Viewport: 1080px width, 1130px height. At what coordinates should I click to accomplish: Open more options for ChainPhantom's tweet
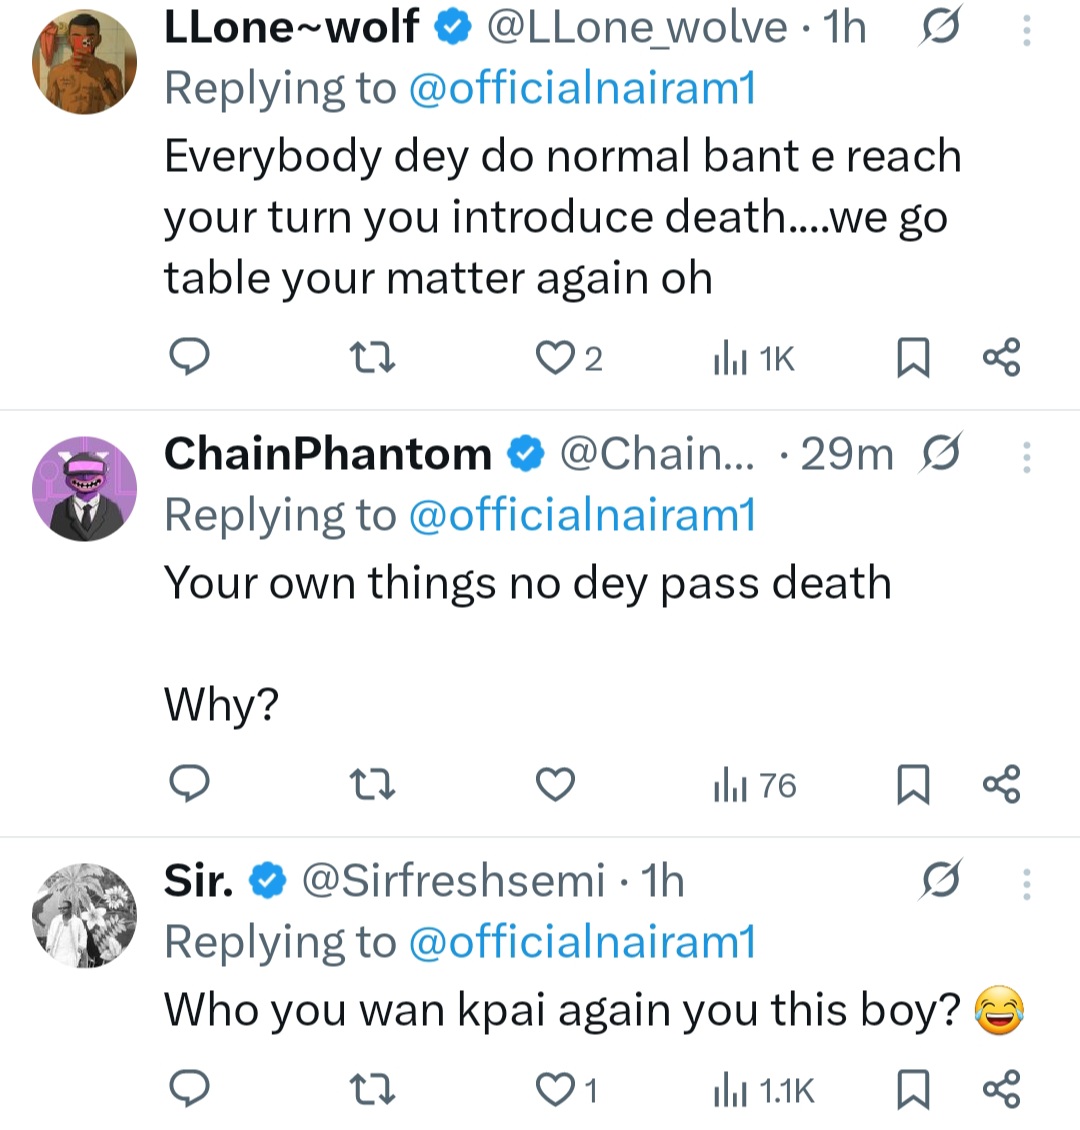[1026, 457]
